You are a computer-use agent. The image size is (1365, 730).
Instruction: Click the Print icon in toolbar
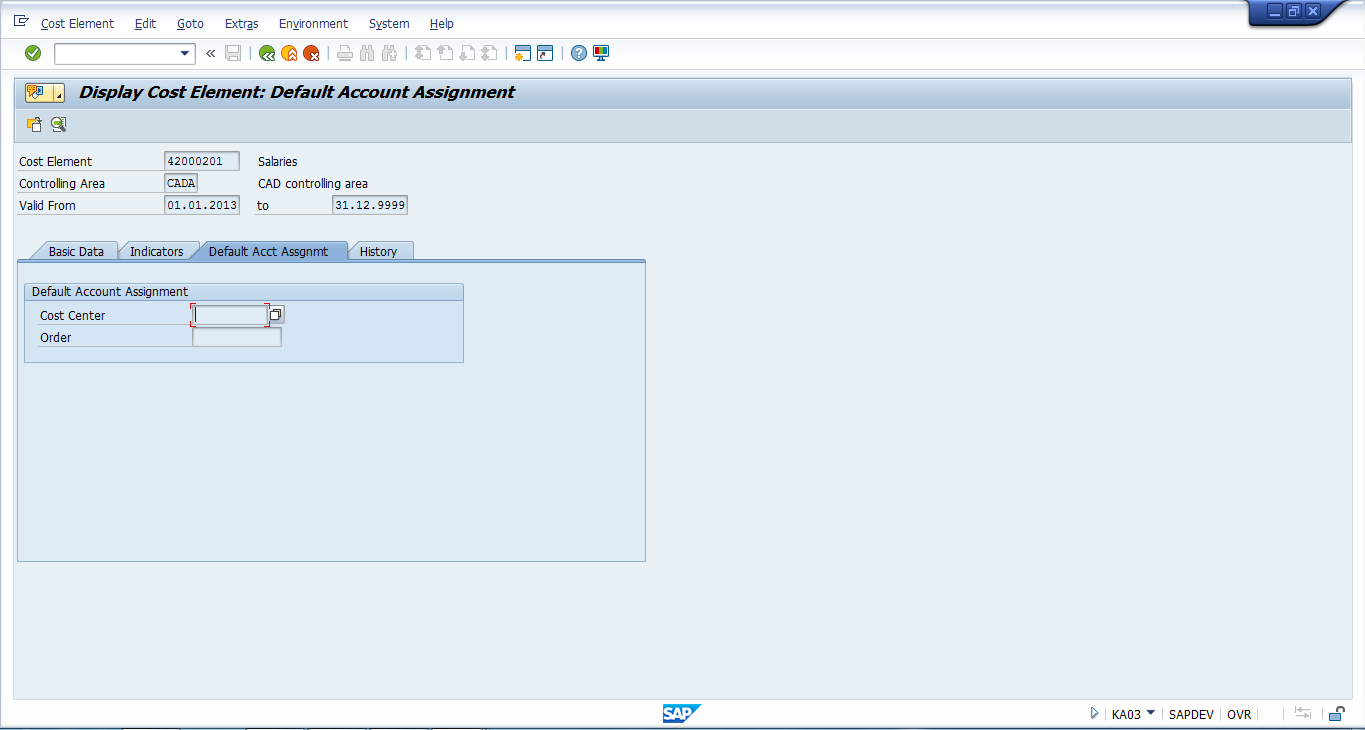345,54
